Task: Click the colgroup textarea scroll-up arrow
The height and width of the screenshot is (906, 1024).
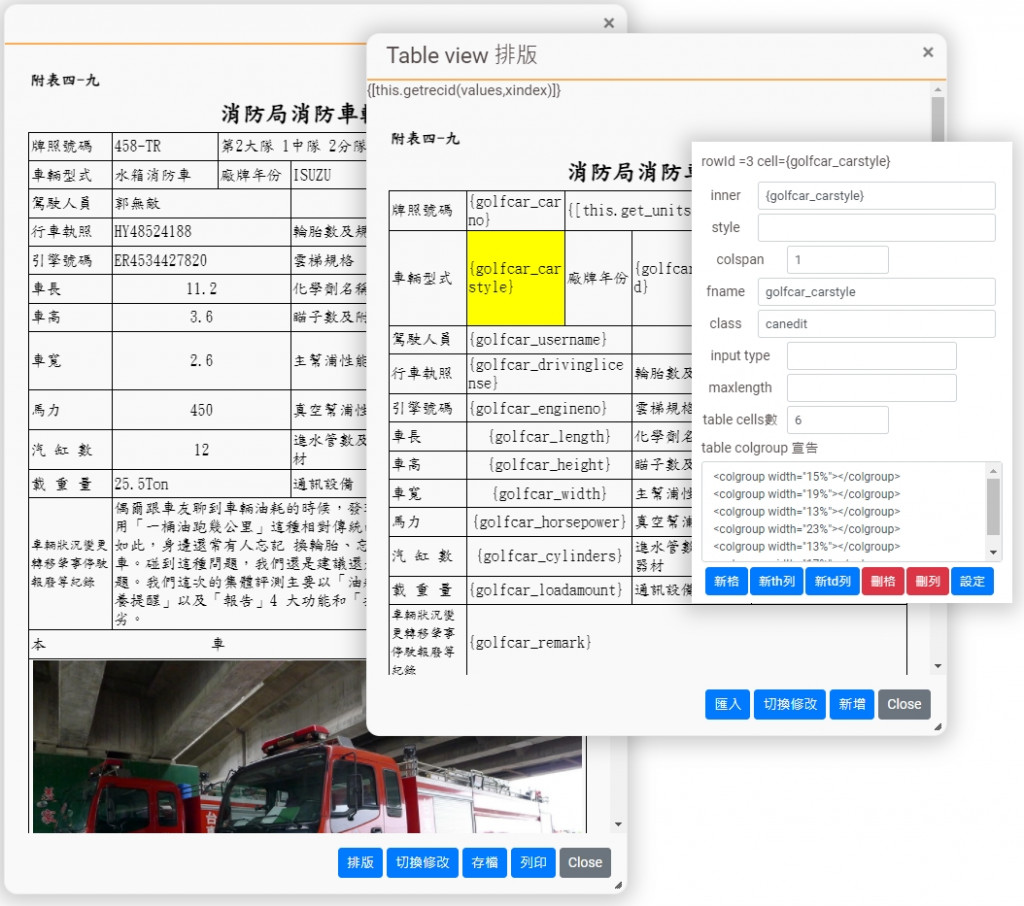Action: pyautogui.click(x=993, y=470)
